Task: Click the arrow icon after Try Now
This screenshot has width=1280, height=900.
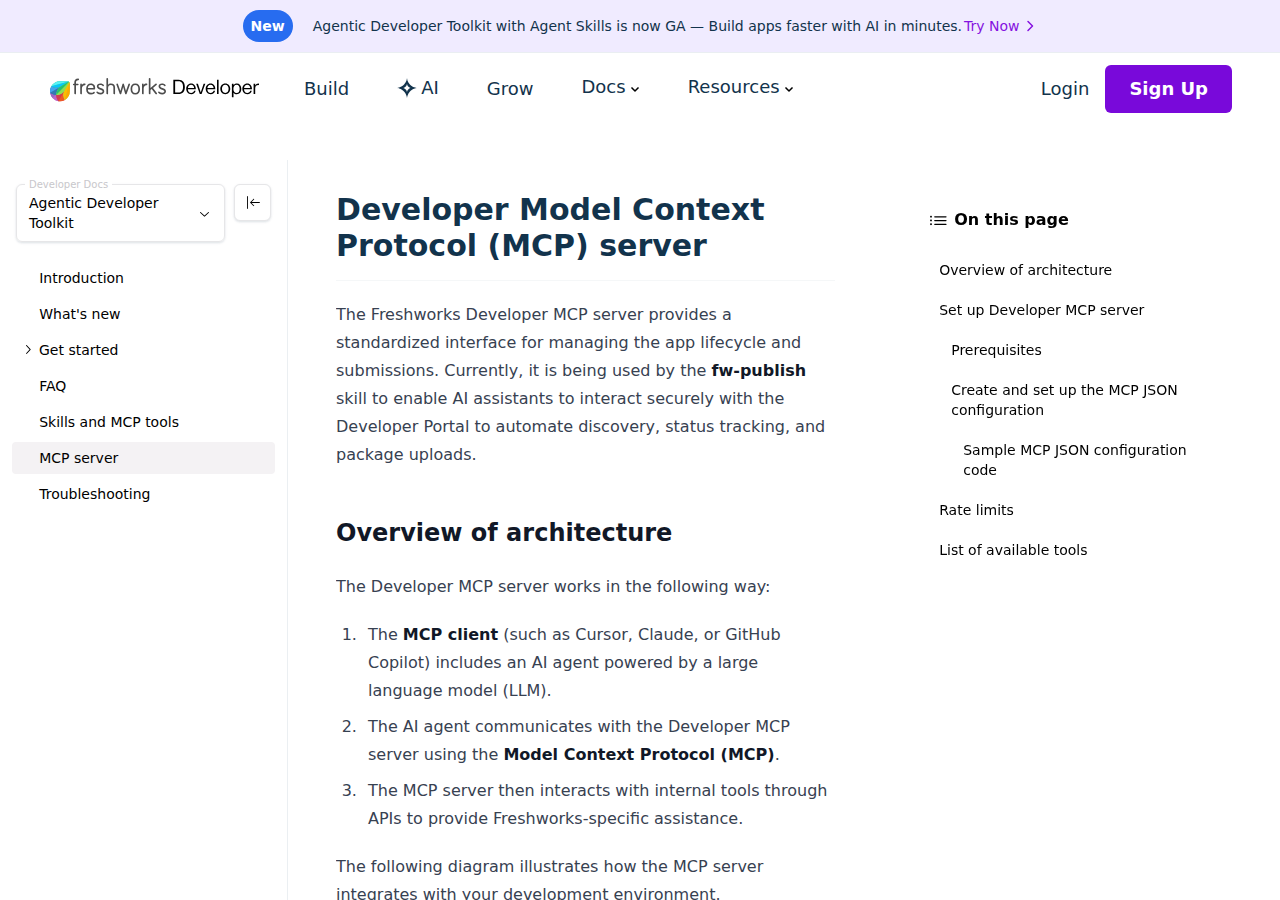Action: (x=1030, y=26)
